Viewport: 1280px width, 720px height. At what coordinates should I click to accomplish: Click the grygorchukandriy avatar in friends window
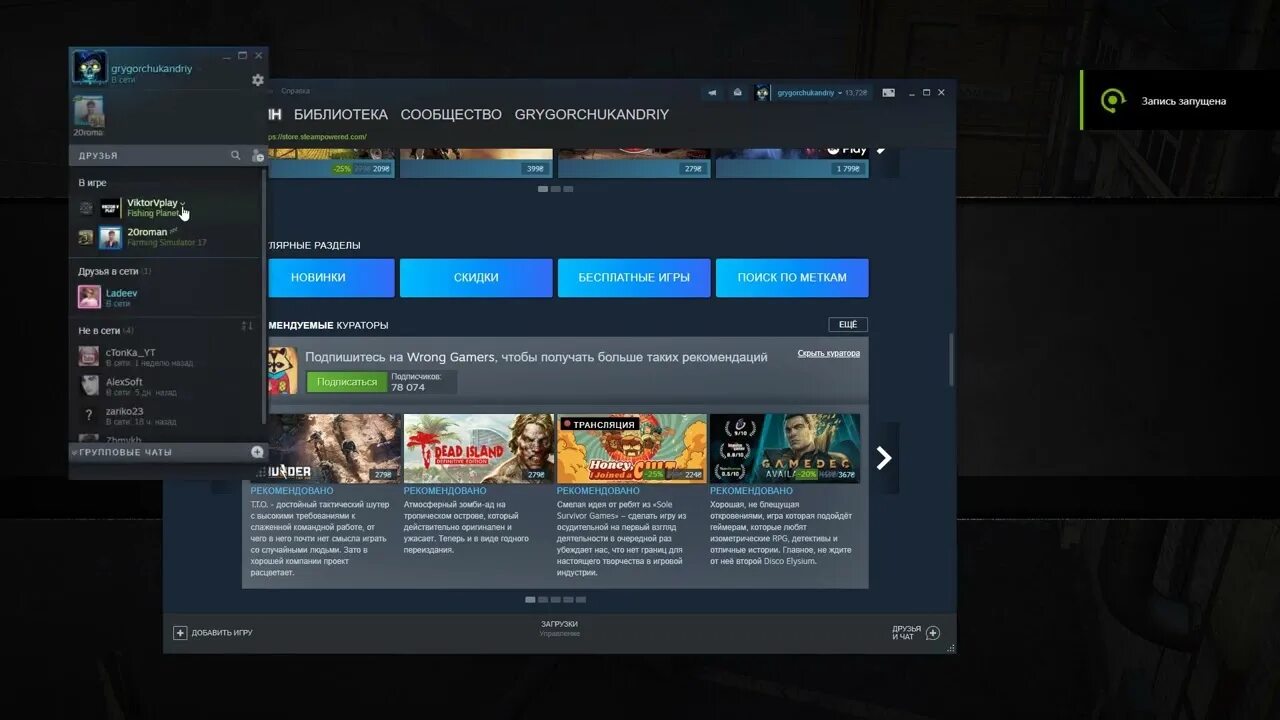point(89,68)
